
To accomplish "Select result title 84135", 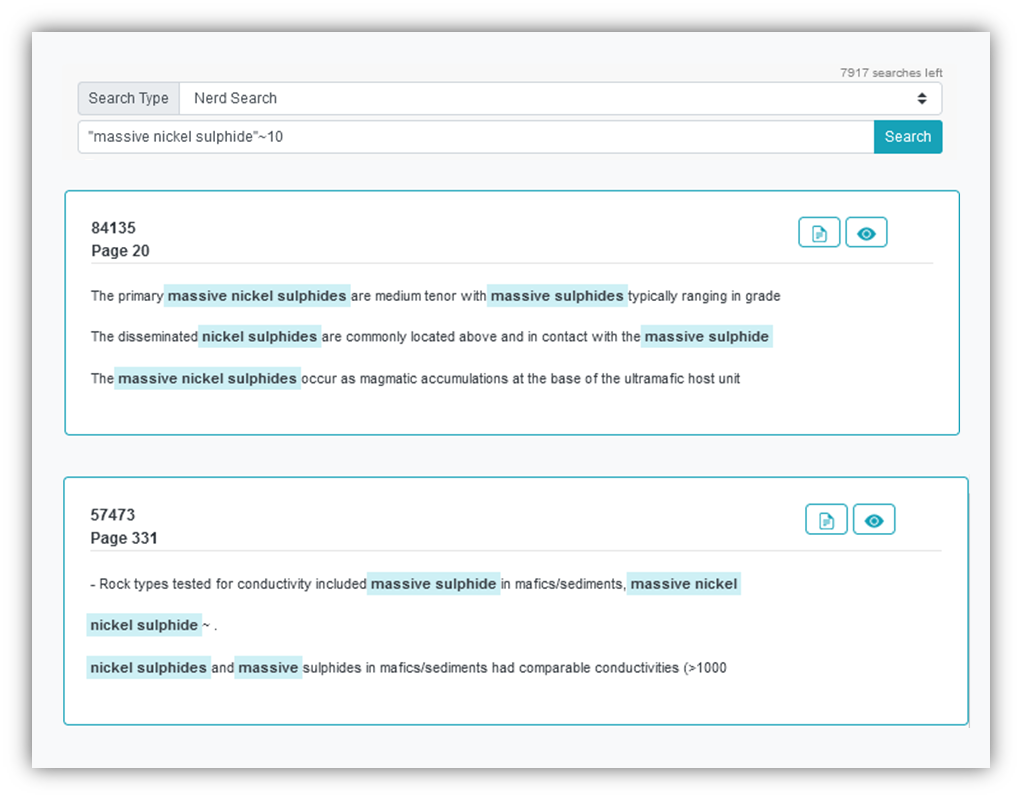I will (x=113, y=228).
